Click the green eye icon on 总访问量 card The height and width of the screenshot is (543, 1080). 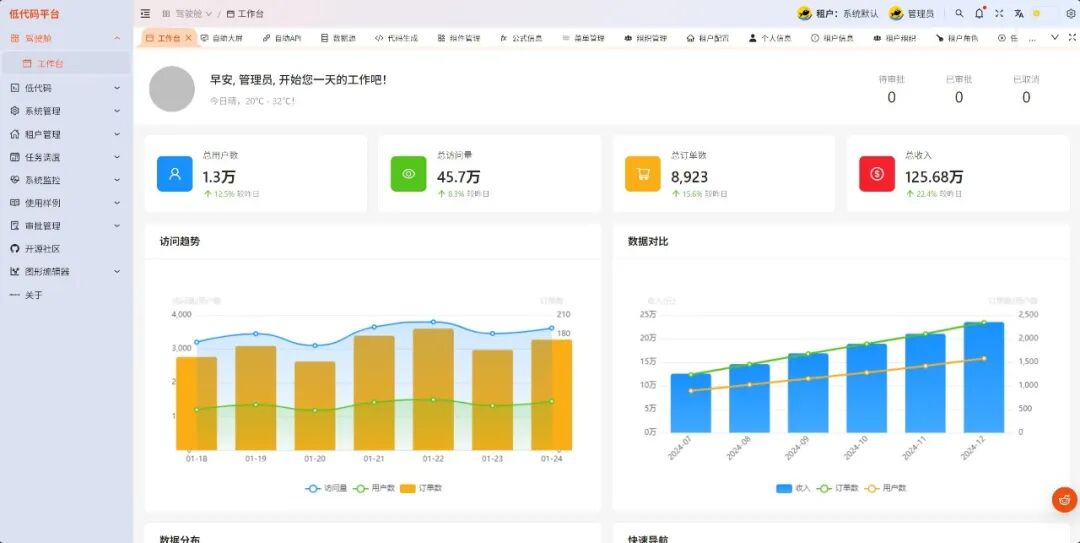pyautogui.click(x=408, y=174)
